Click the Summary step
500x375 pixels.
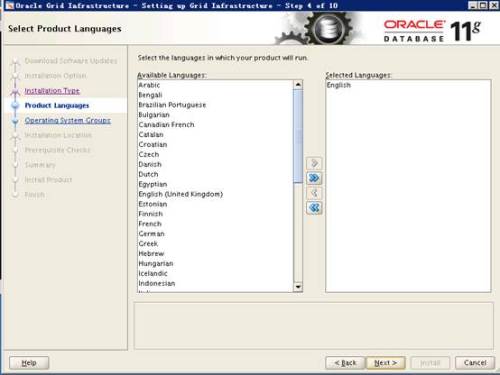click(40, 165)
